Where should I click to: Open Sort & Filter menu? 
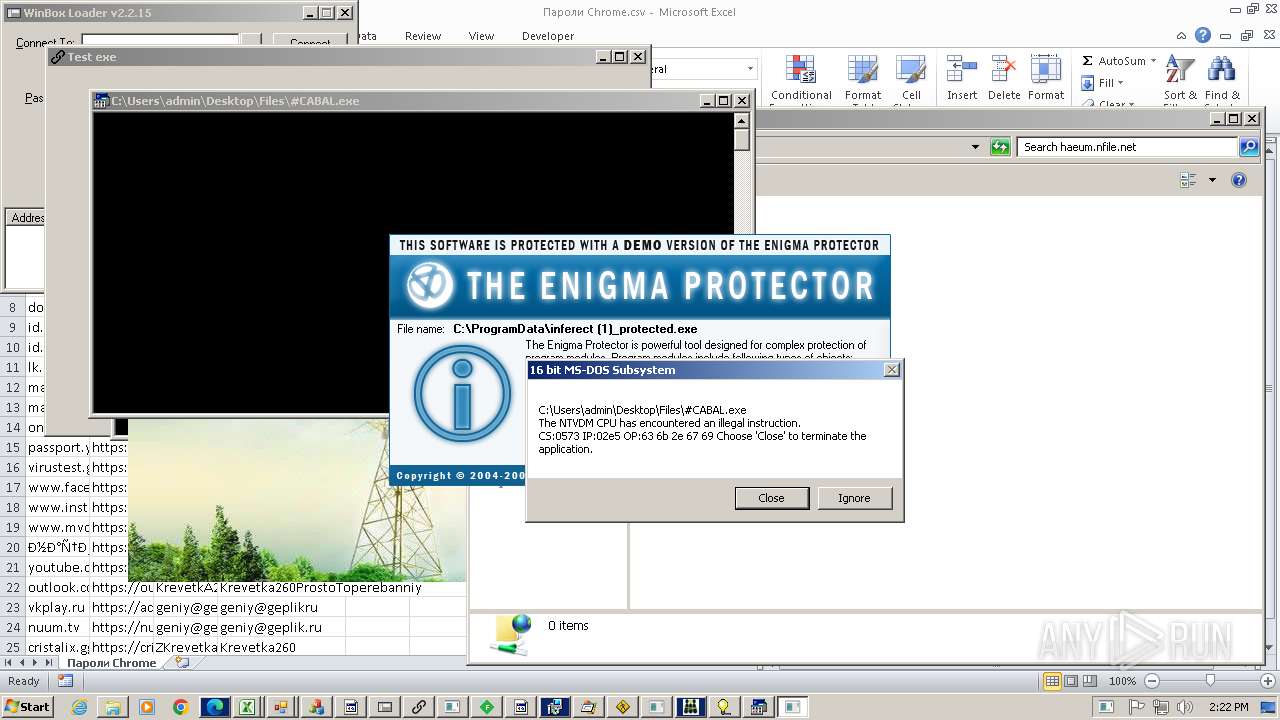(x=1180, y=78)
